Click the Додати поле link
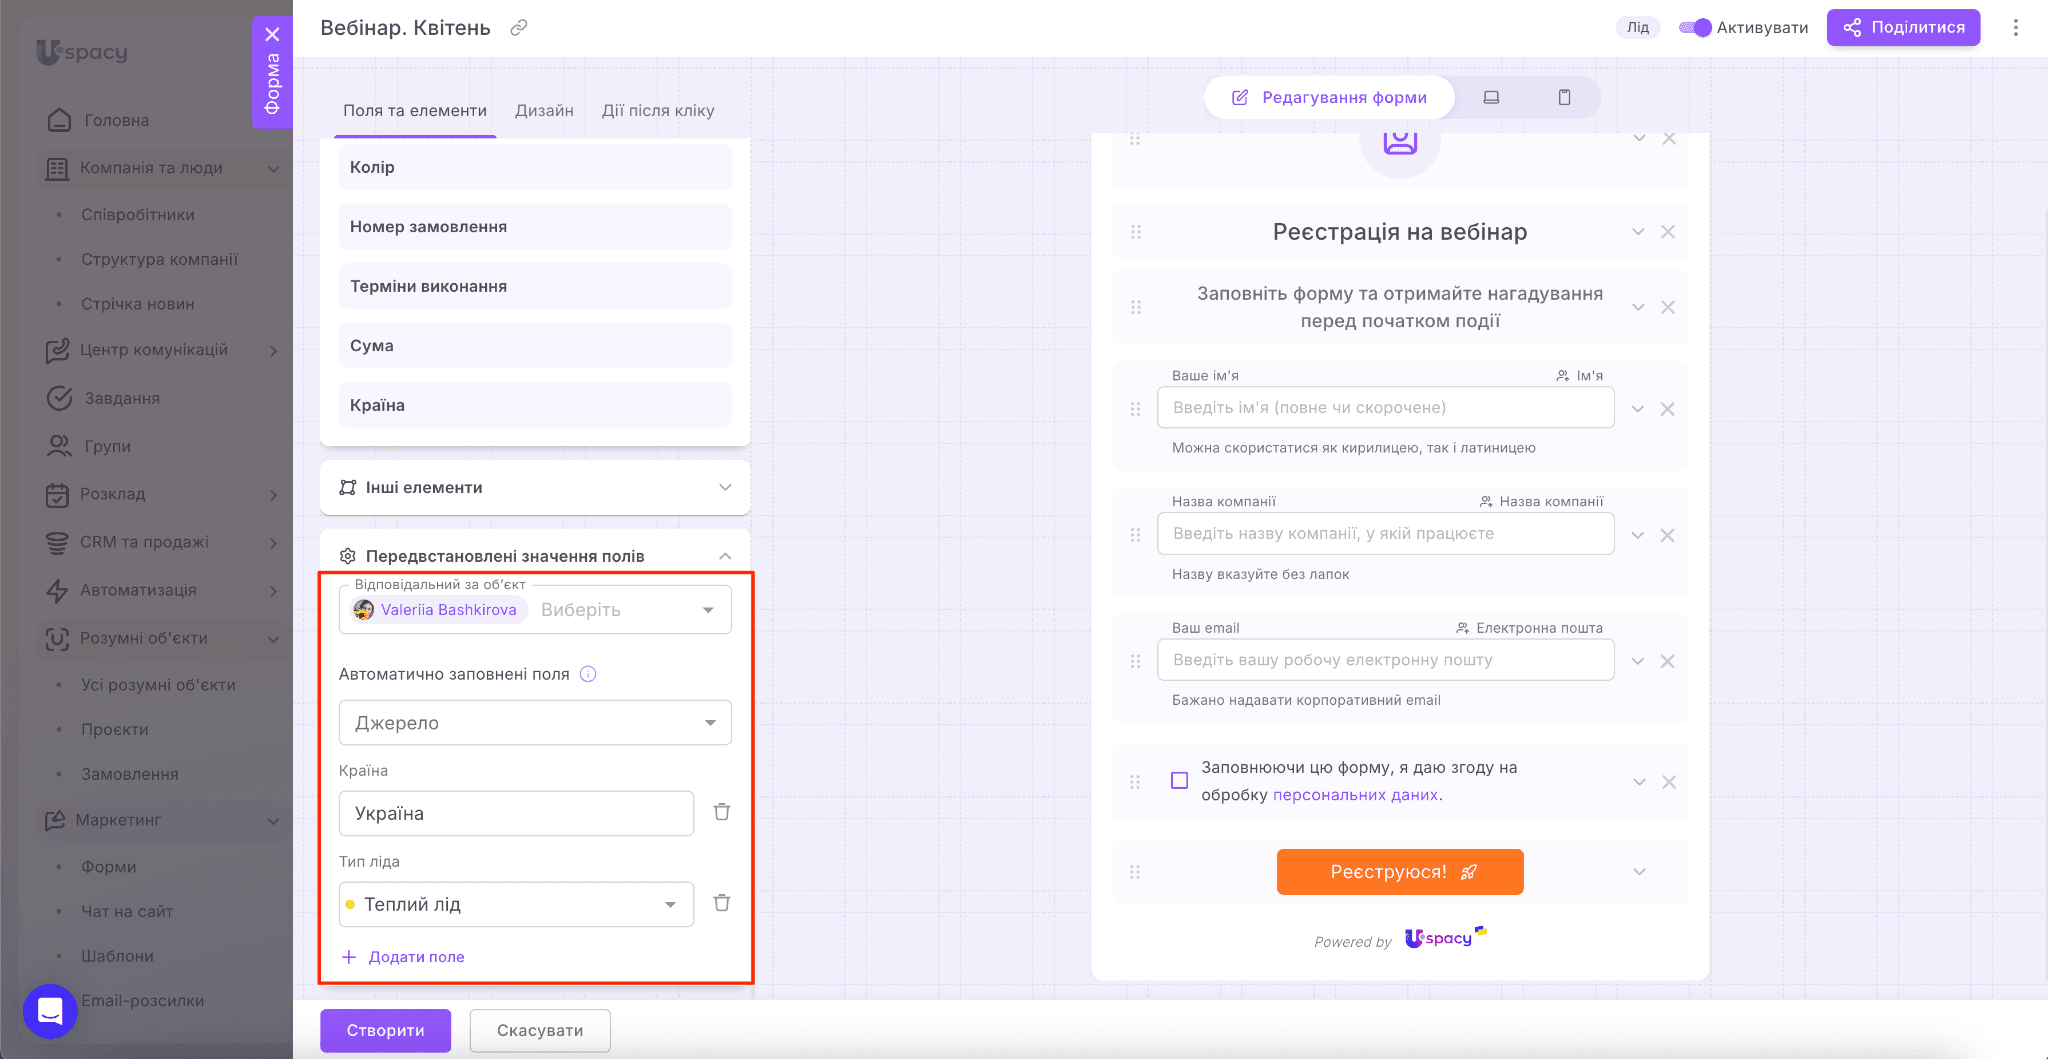Viewport: 2048px width, 1059px height. (415, 957)
